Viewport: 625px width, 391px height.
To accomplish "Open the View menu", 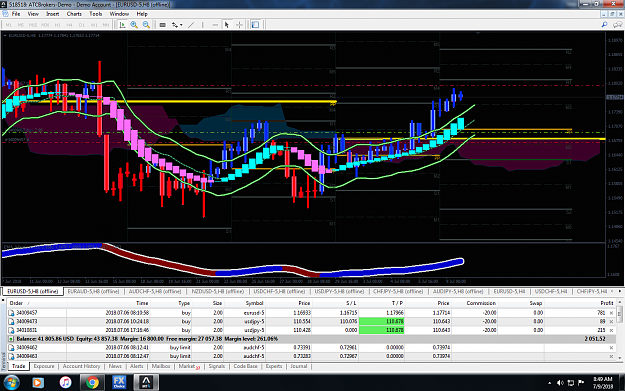I will point(33,14).
